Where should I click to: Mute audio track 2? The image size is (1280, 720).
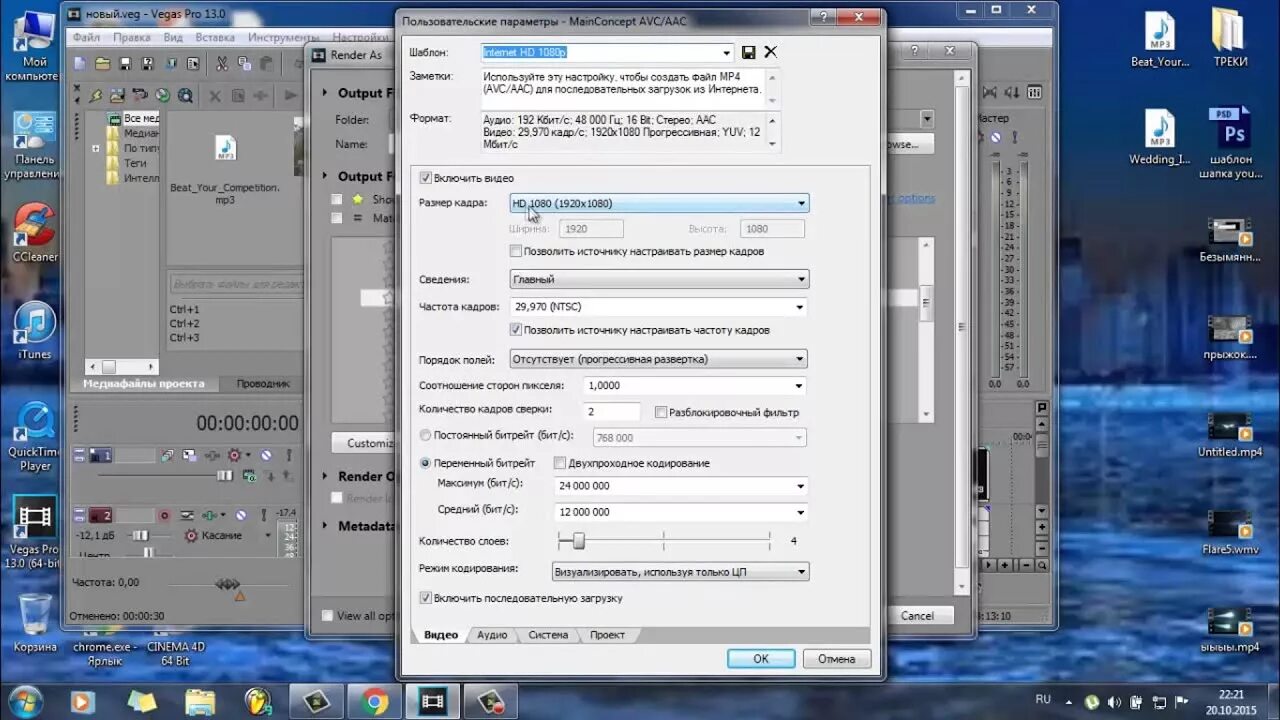pyautogui.click(x=240, y=515)
